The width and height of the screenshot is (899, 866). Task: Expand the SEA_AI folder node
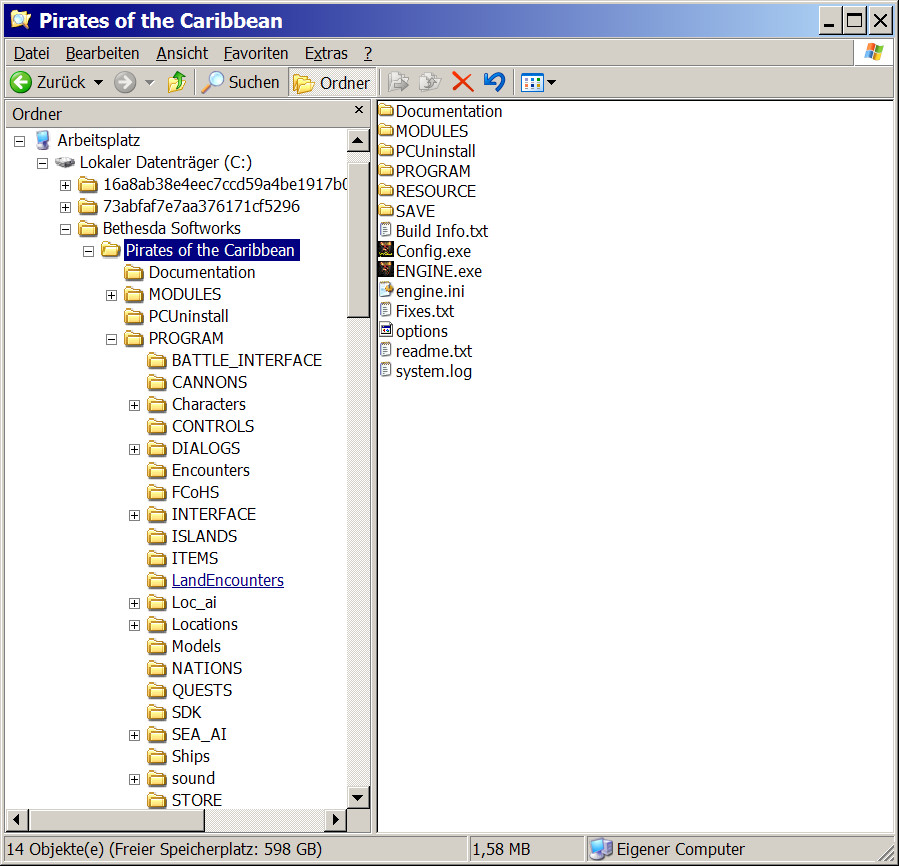pyautogui.click(x=134, y=735)
